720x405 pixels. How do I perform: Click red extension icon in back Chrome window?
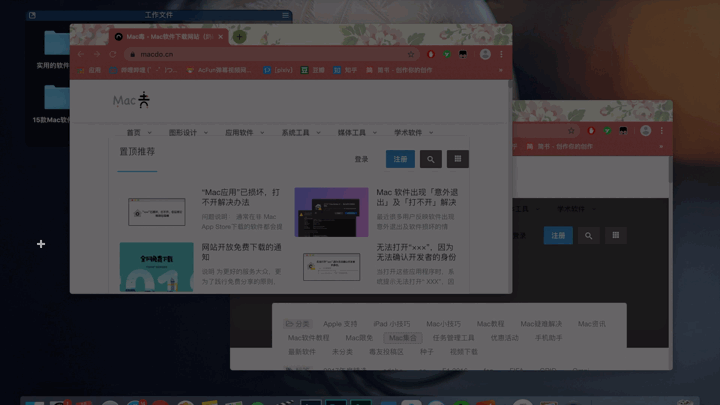click(x=591, y=131)
